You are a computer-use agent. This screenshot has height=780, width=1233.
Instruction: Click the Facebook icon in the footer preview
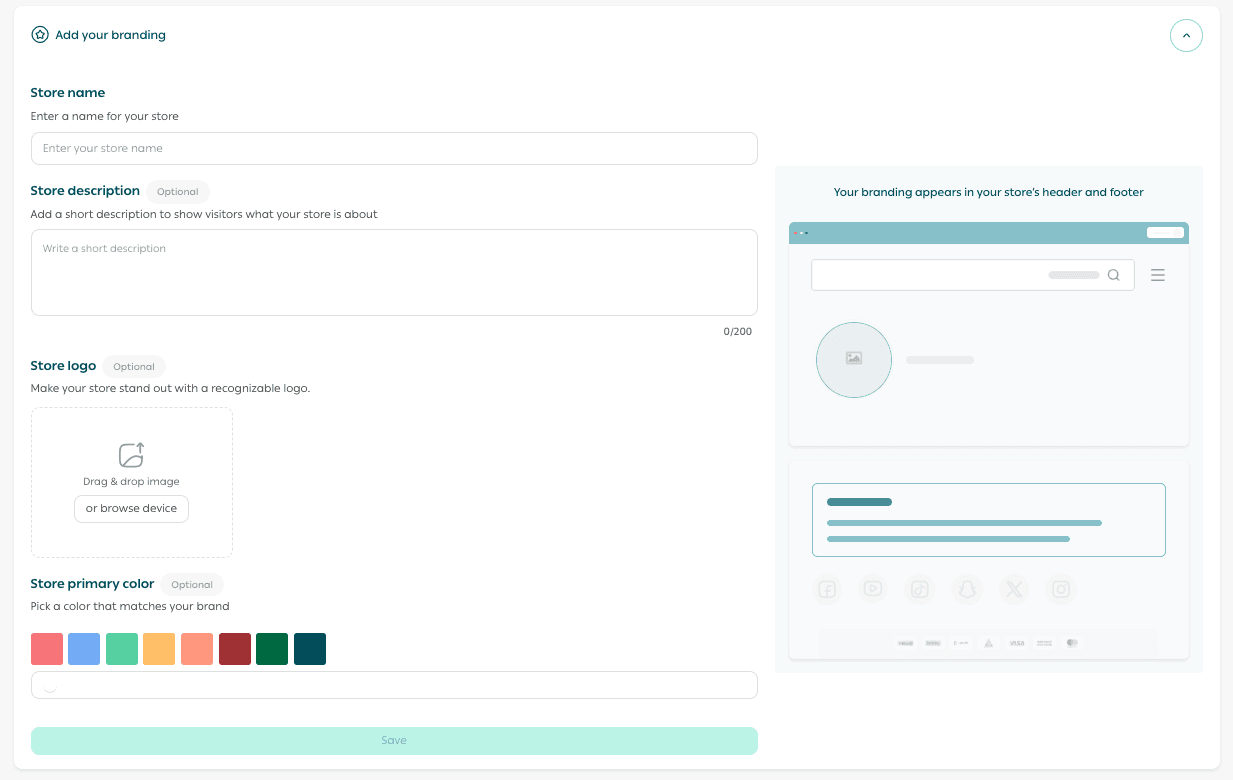828,590
